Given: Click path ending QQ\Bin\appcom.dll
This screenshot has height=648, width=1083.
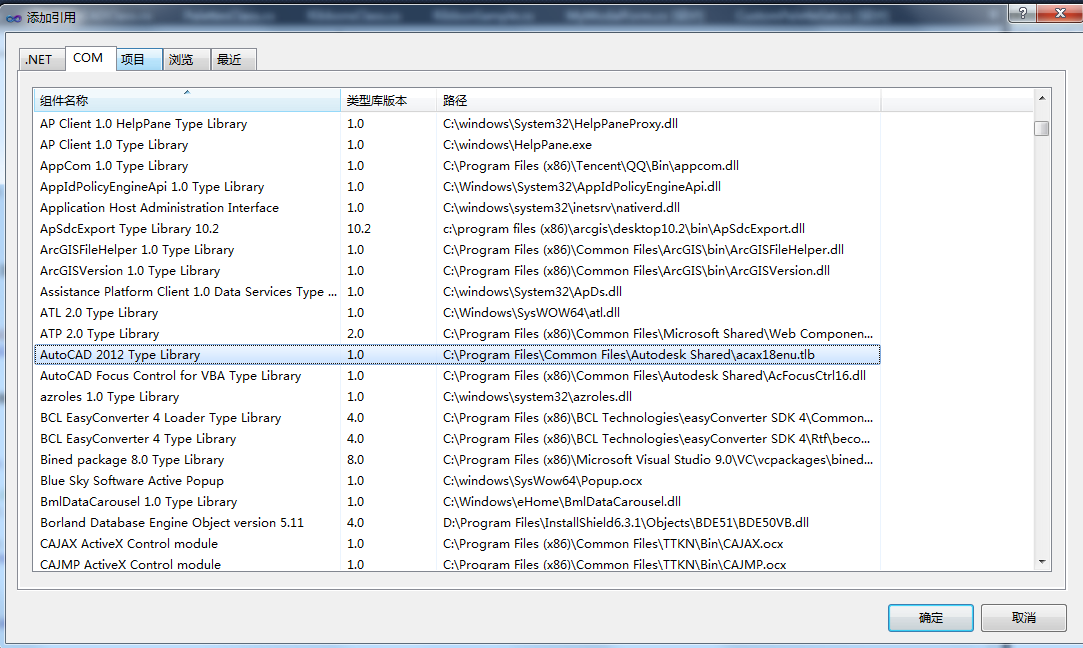Looking at the screenshot, I should point(591,166).
